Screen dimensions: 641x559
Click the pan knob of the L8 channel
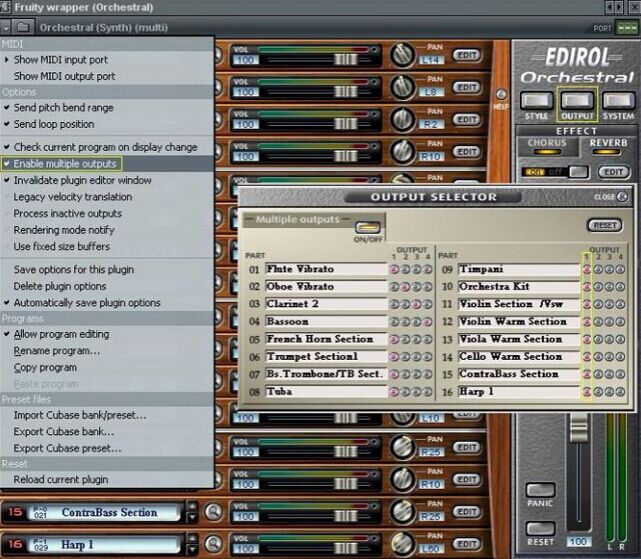coord(402,87)
